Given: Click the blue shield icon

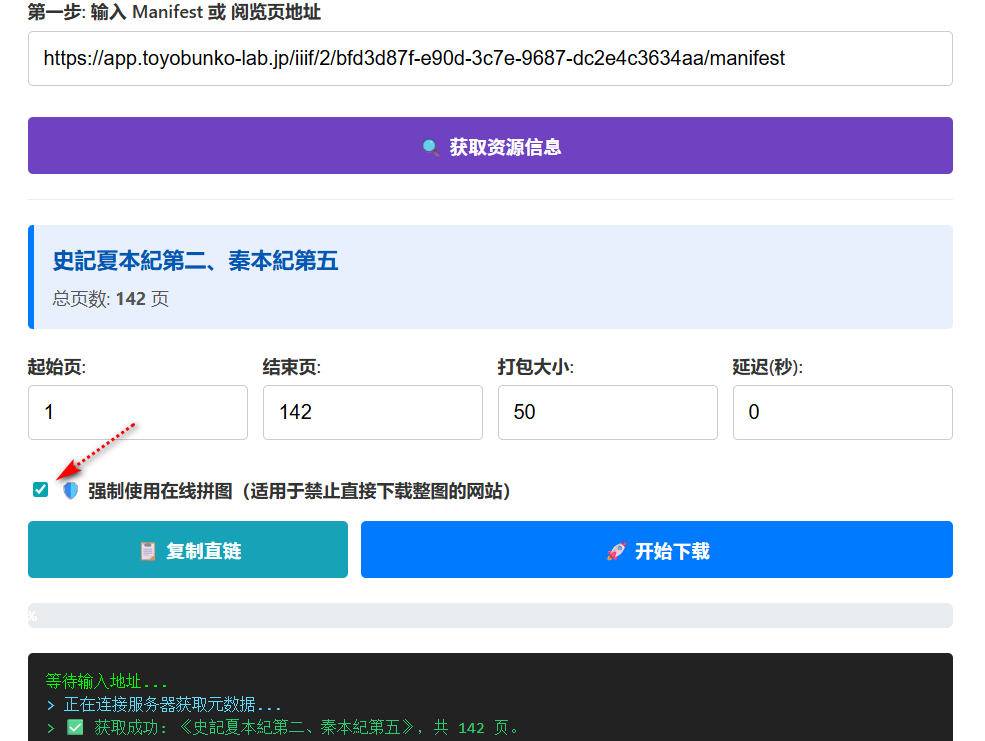Looking at the screenshot, I should pos(70,490).
